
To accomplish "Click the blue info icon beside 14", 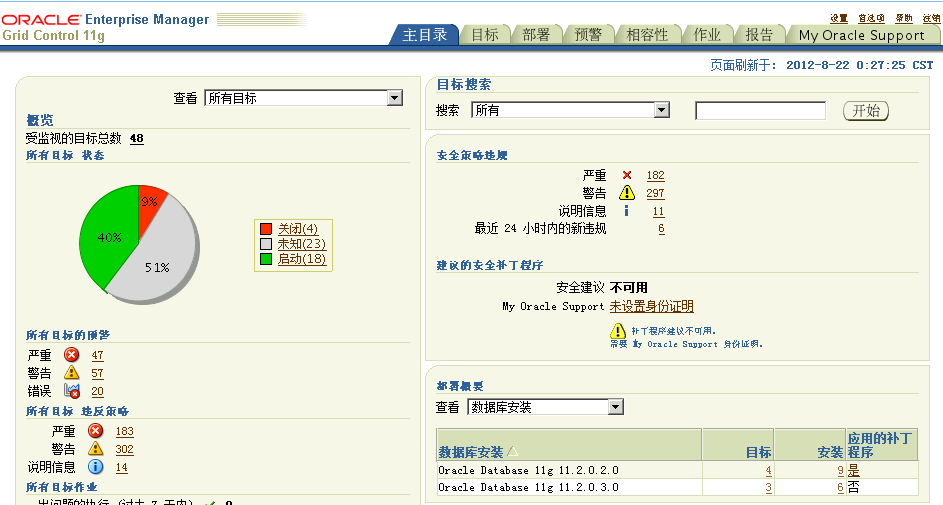I will (96, 467).
